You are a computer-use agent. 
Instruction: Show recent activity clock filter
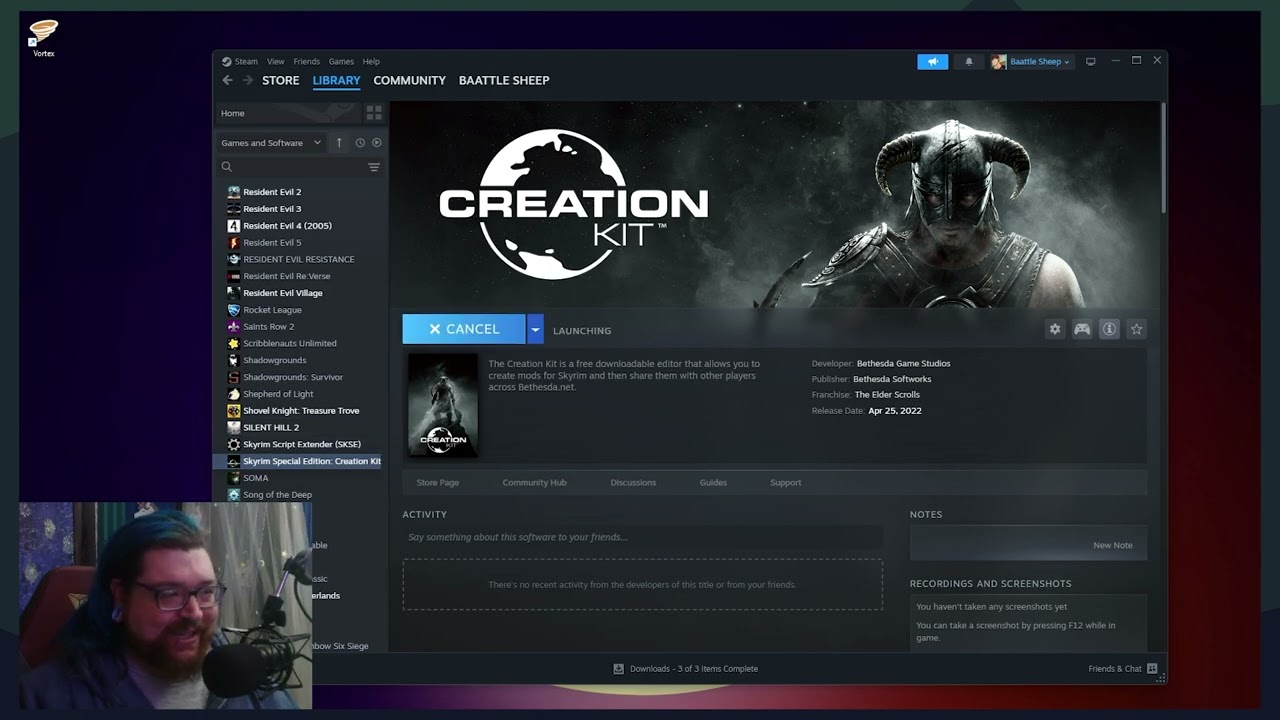[x=360, y=143]
